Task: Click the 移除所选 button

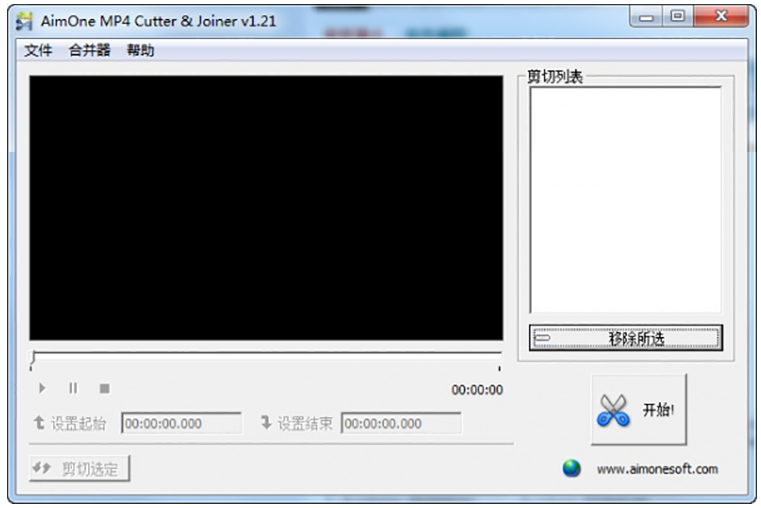Action: (x=625, y=338)
